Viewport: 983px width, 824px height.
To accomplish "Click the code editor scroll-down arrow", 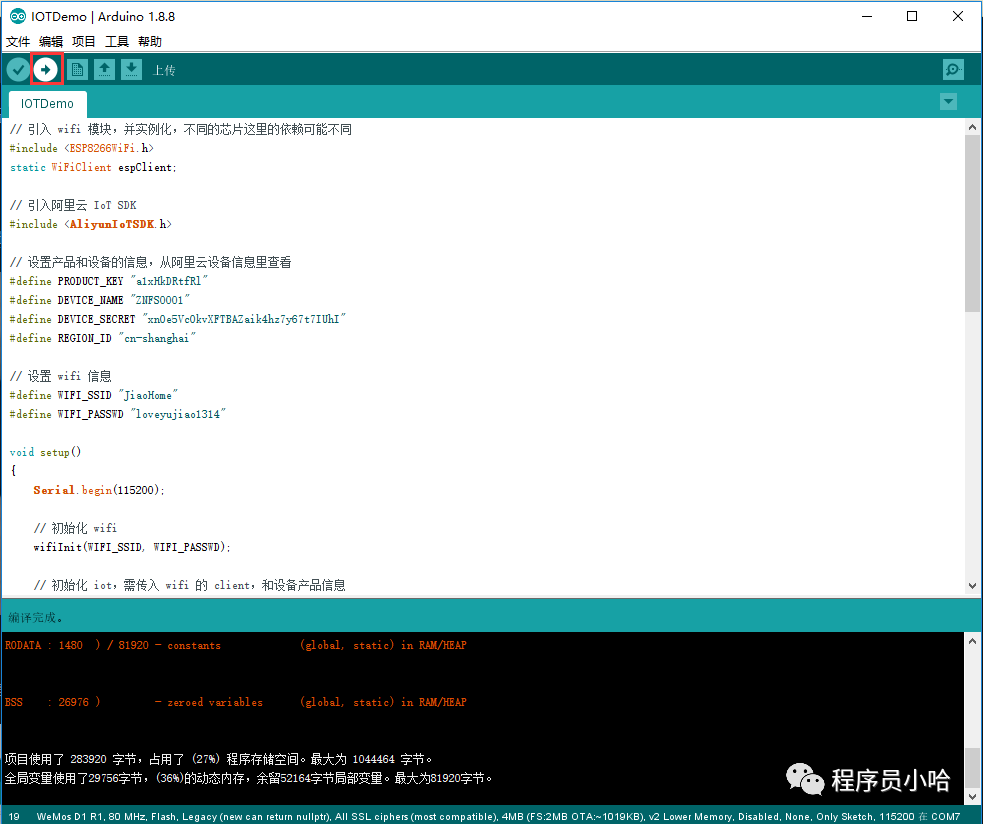I will click(x=972, y=586).
